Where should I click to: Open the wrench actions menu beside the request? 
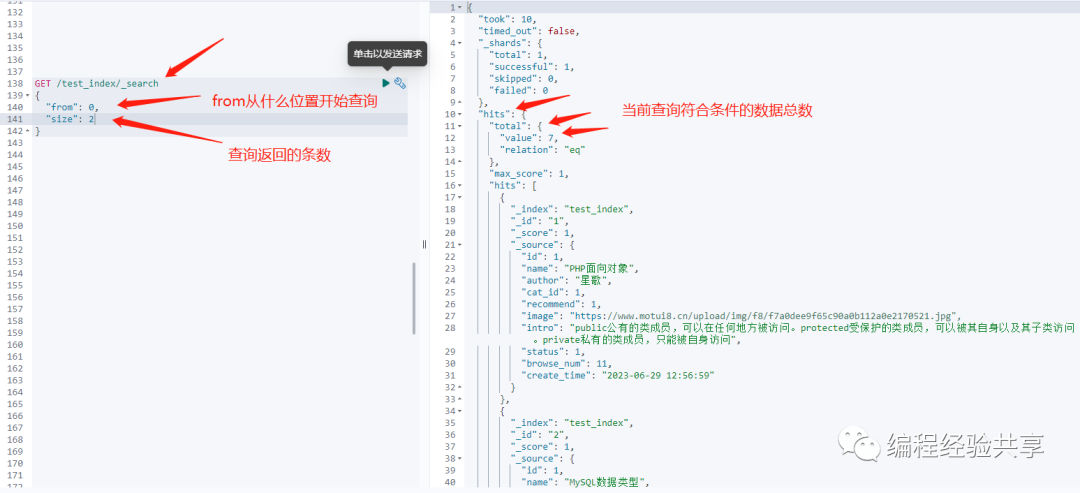(x=399, y=83)
